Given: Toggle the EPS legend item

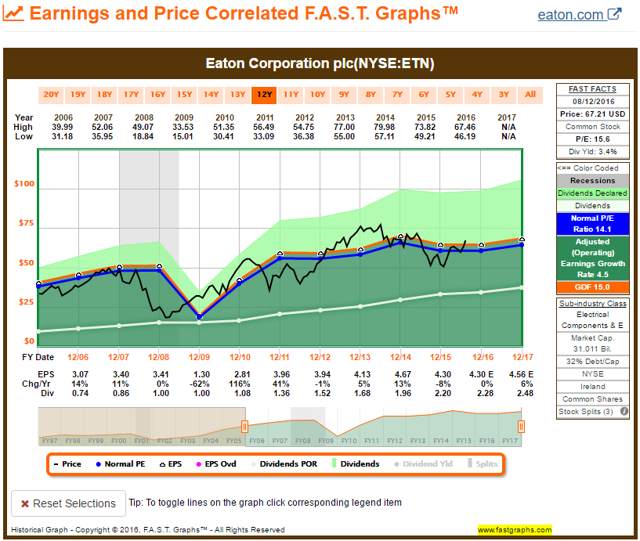Looking at the screenshot, I should coord(171,464).
